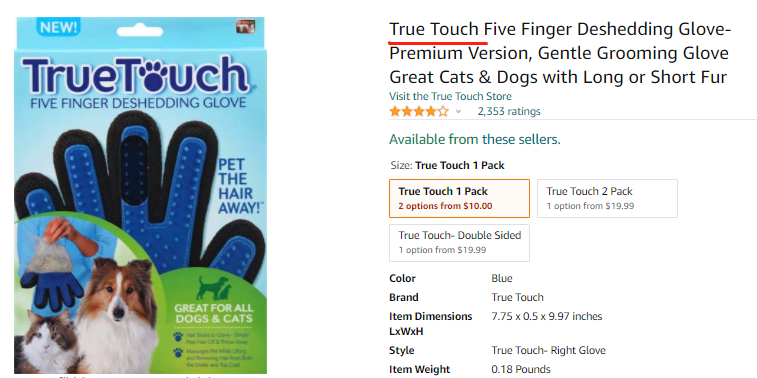Viewport: 757px width, 378px height.
Task: Click the Blue color value text
Action: tap(502, 279)
